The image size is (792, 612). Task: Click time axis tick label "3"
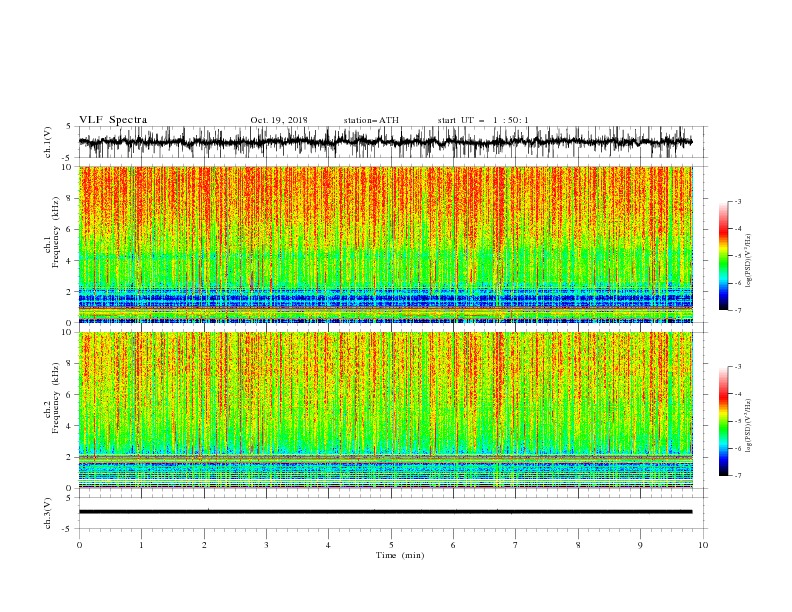click(x=266, y=545)
